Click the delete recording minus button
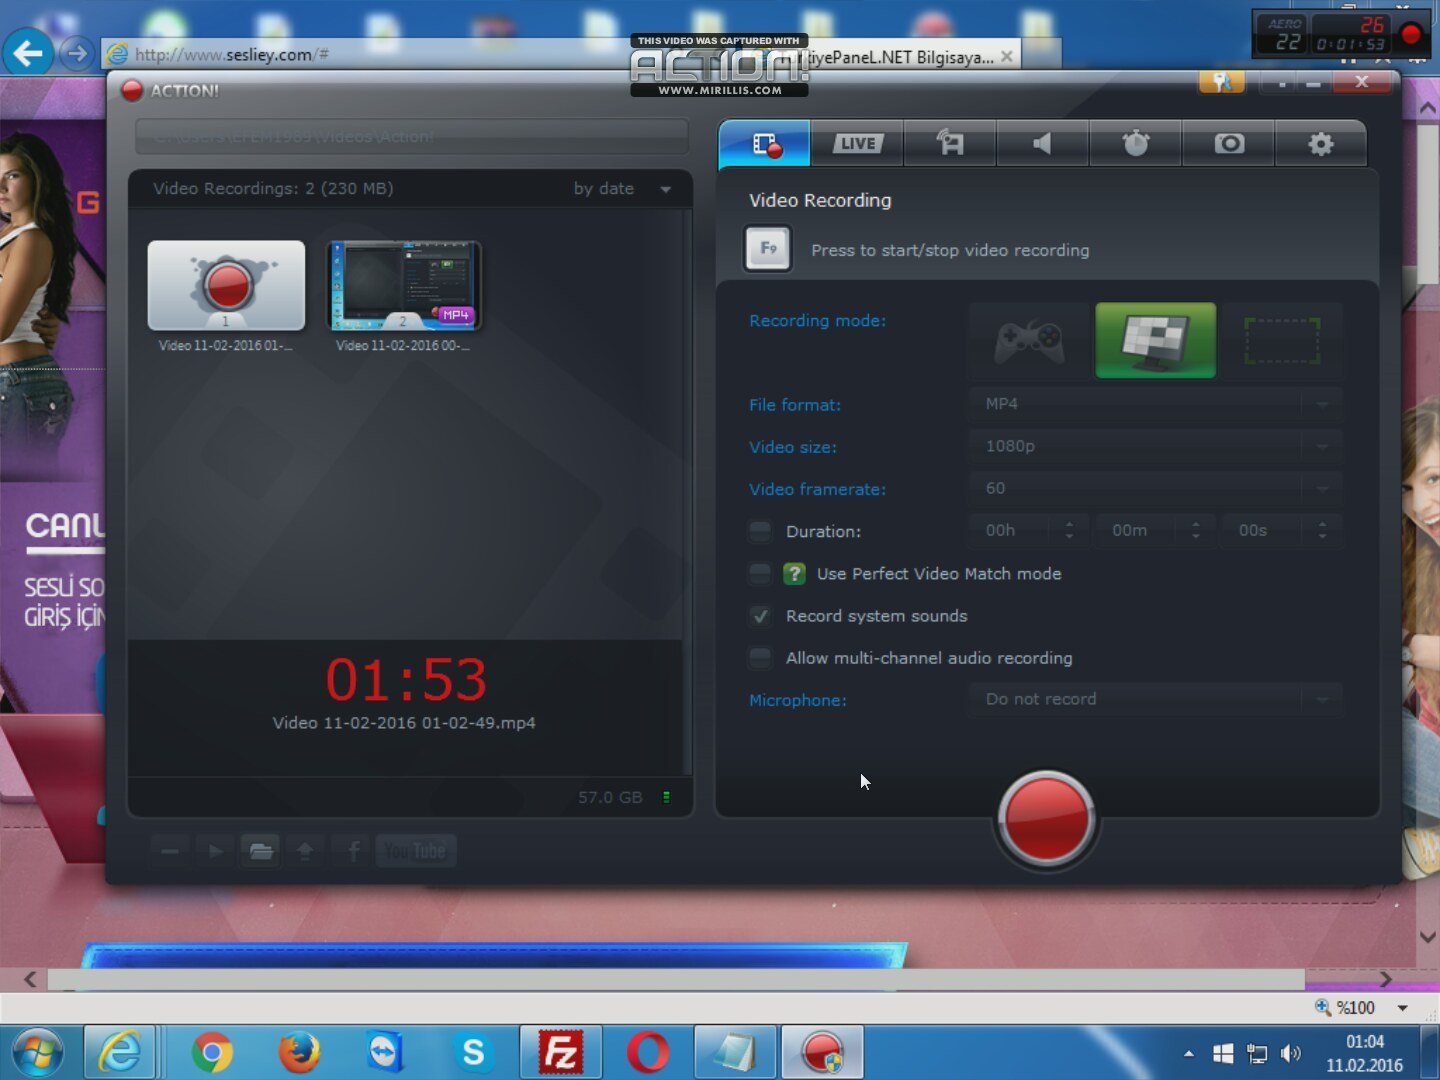This screenshot has height=1080, width=1440. 170,851
